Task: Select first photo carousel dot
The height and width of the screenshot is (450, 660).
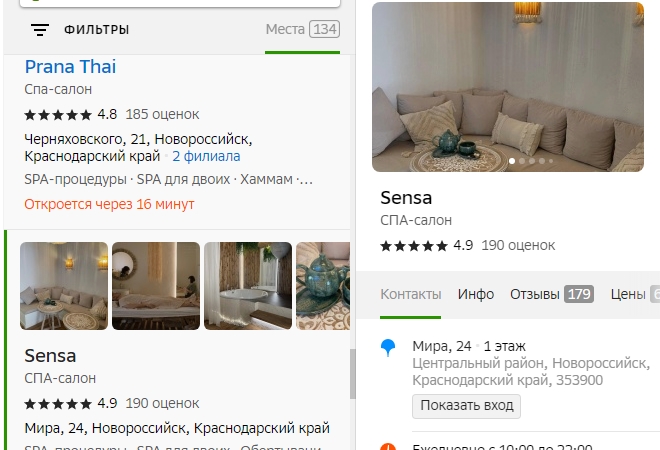Action: (512, 161)
